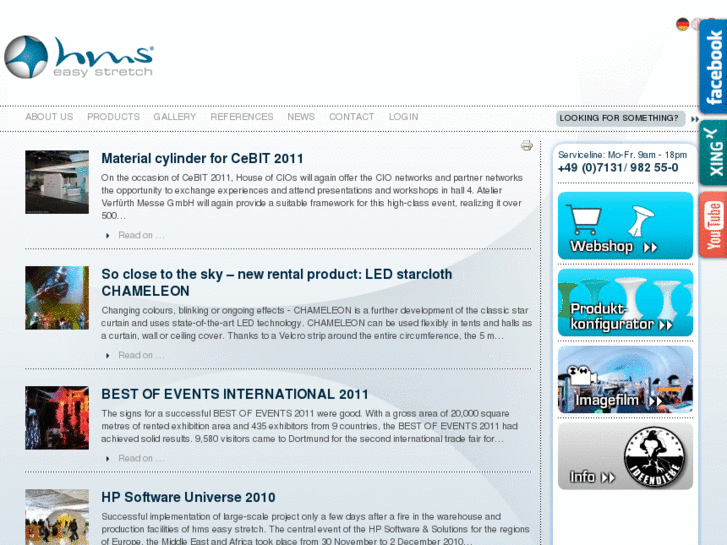This screenshot has height=545, width=727.
Task: Open the YouTube side tab
Action: 713,225
